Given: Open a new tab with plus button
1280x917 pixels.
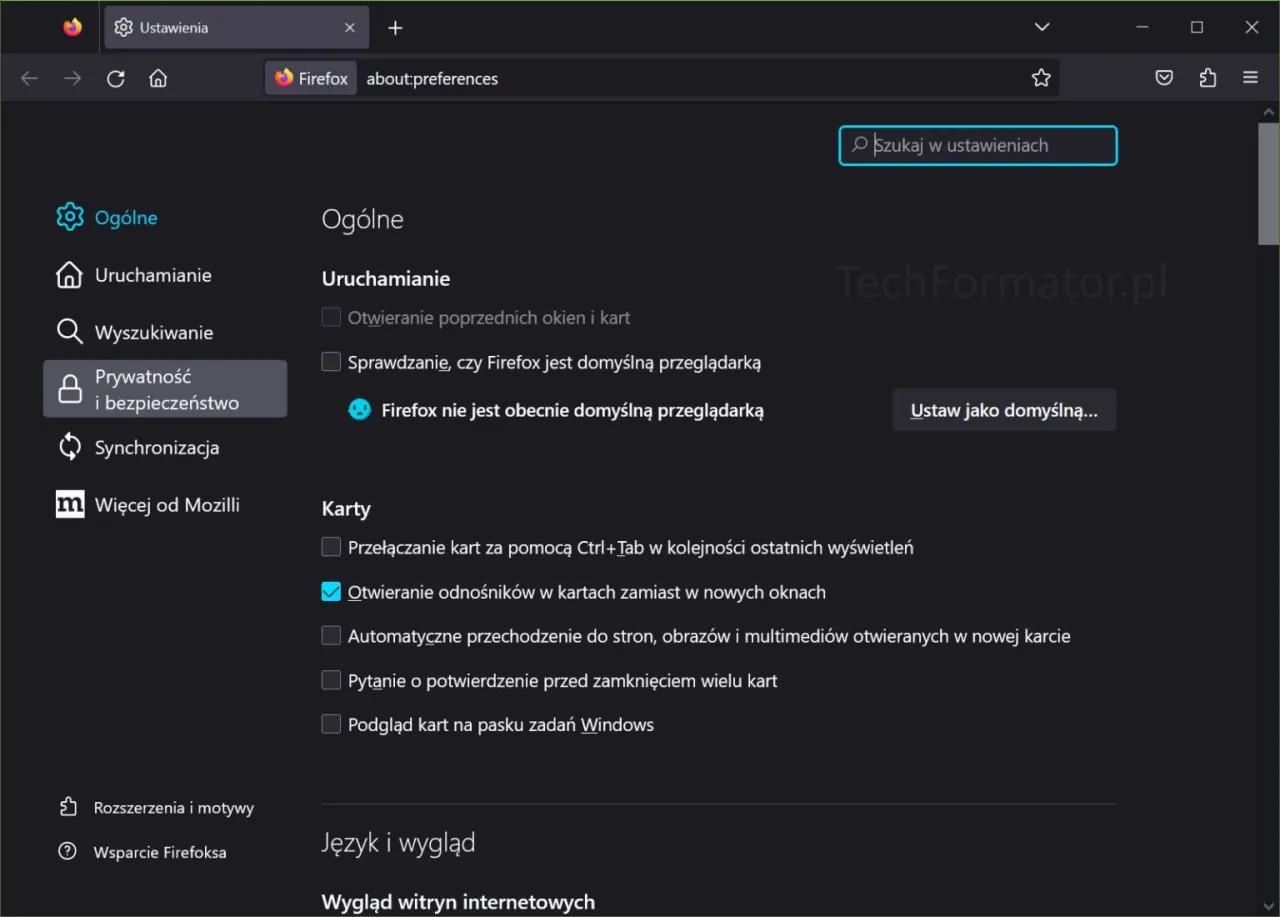Looking at the screenshot, I should click(x=395, y=28).
